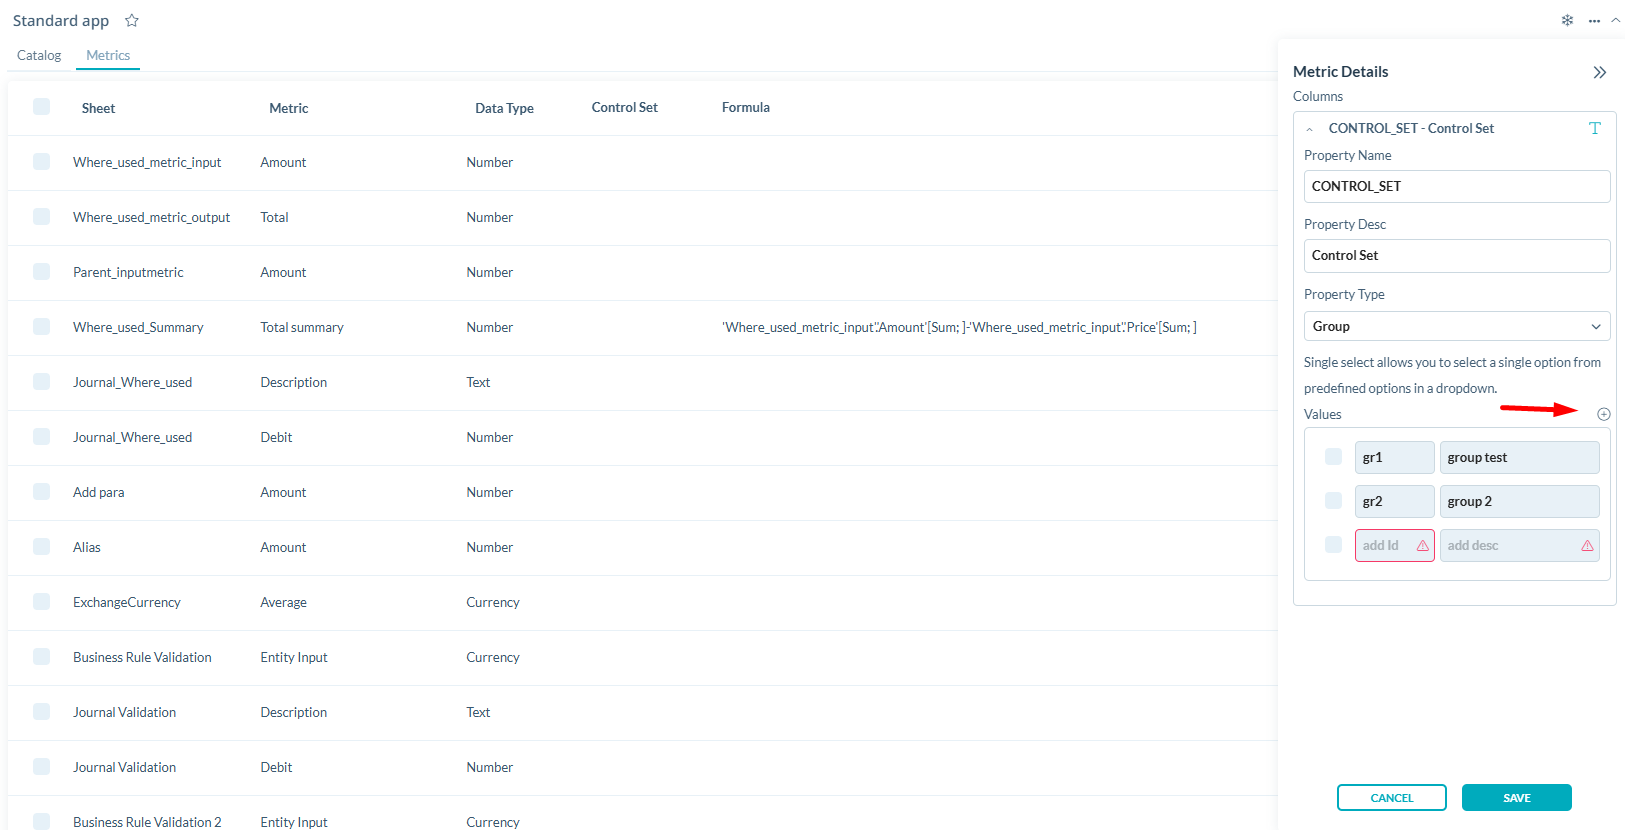Click warning icon in add desc field
Image resolution: width=1625 pixels, height=830 pixels.
1587,546
